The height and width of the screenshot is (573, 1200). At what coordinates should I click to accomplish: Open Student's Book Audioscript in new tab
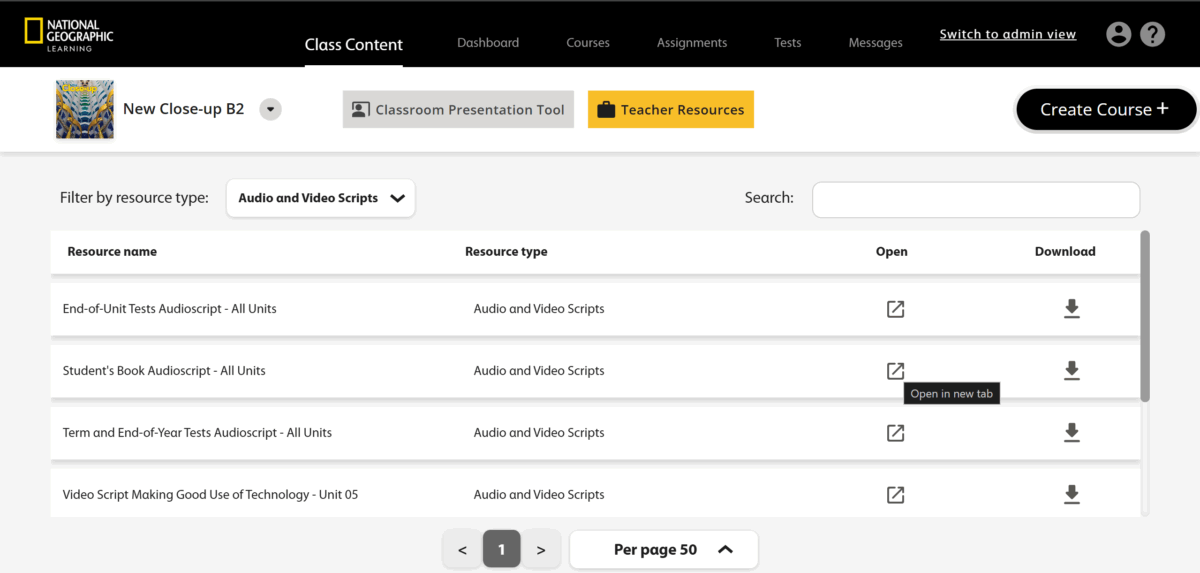[x=895, y=371]
